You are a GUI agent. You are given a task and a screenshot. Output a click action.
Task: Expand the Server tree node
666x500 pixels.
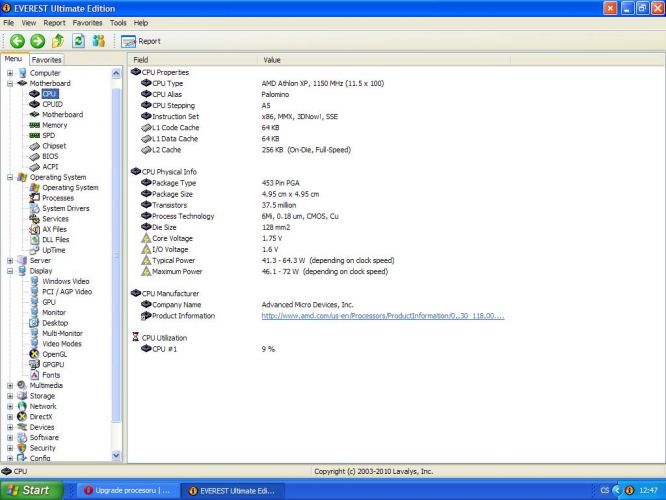(x=10, y=260)
